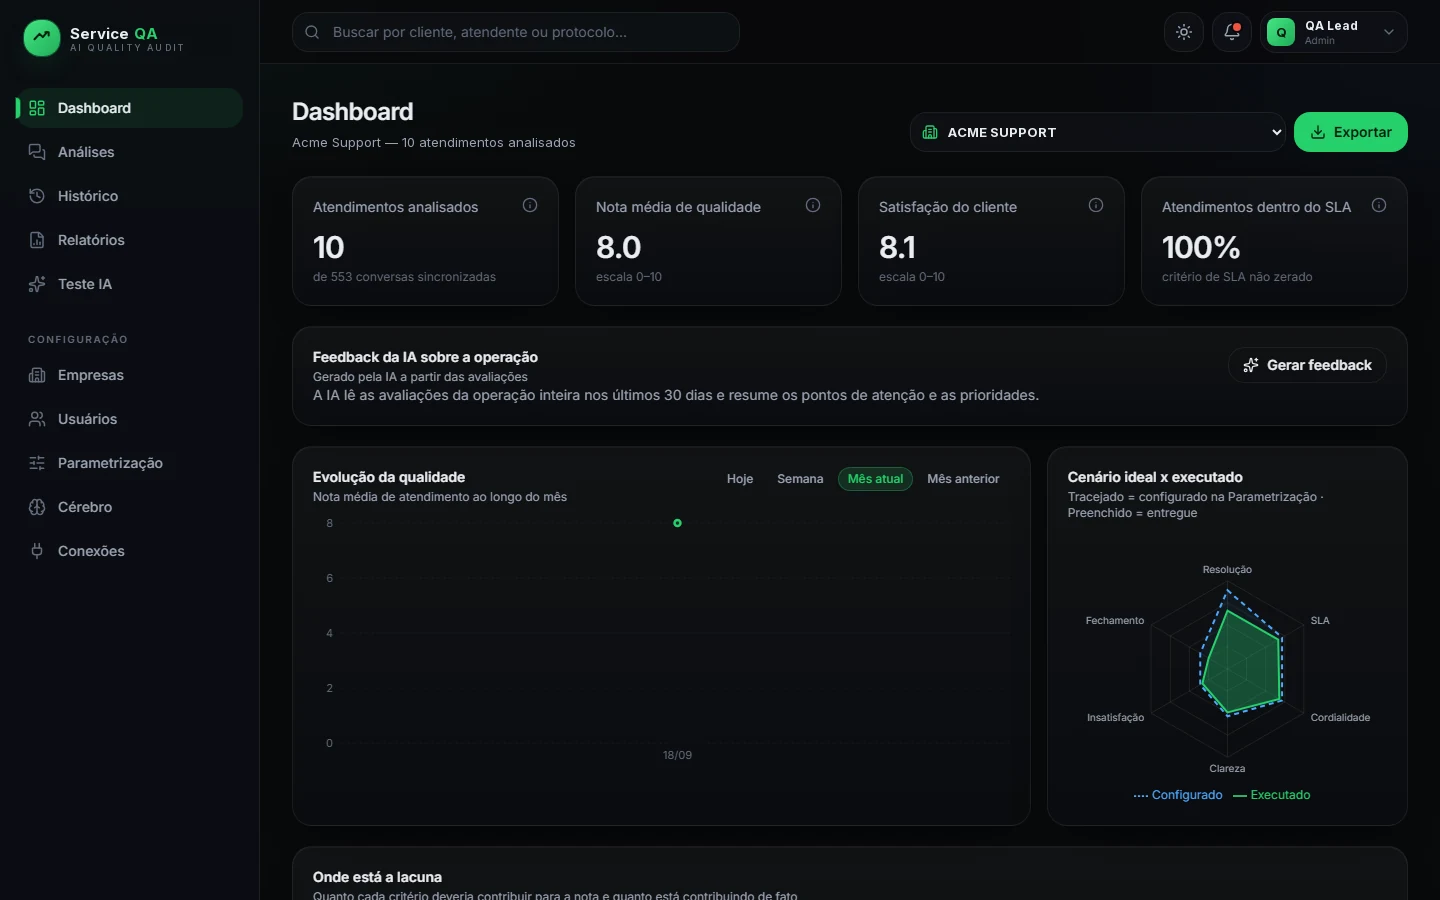Click the Empresas building icon
Screen dimensions: 1440x900
[x=37, y=375]
